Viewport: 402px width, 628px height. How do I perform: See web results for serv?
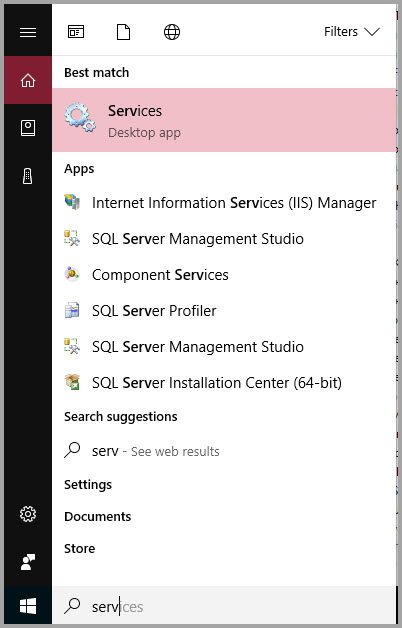tap(224, 451)
